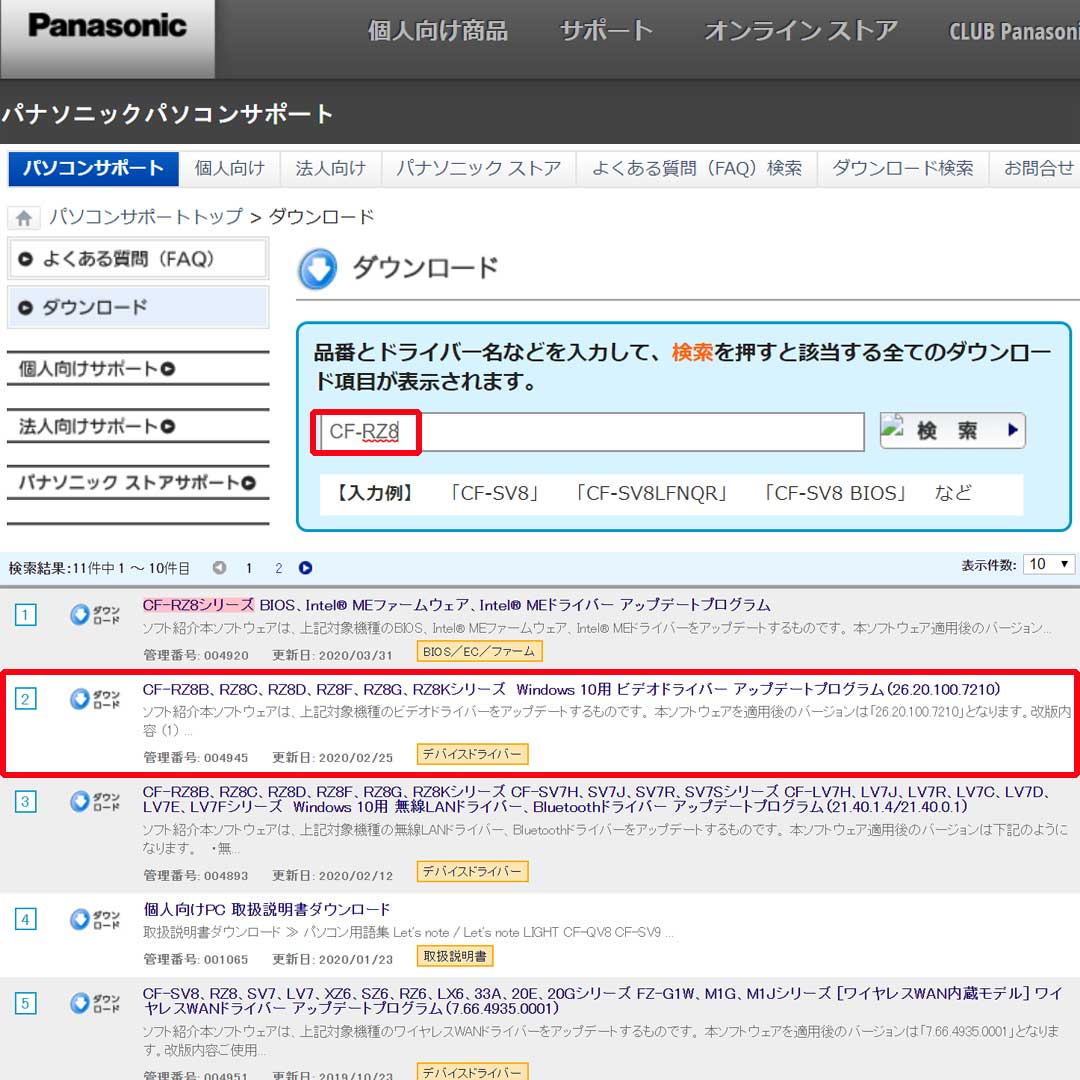Click the large blue download heading icon

318,269
